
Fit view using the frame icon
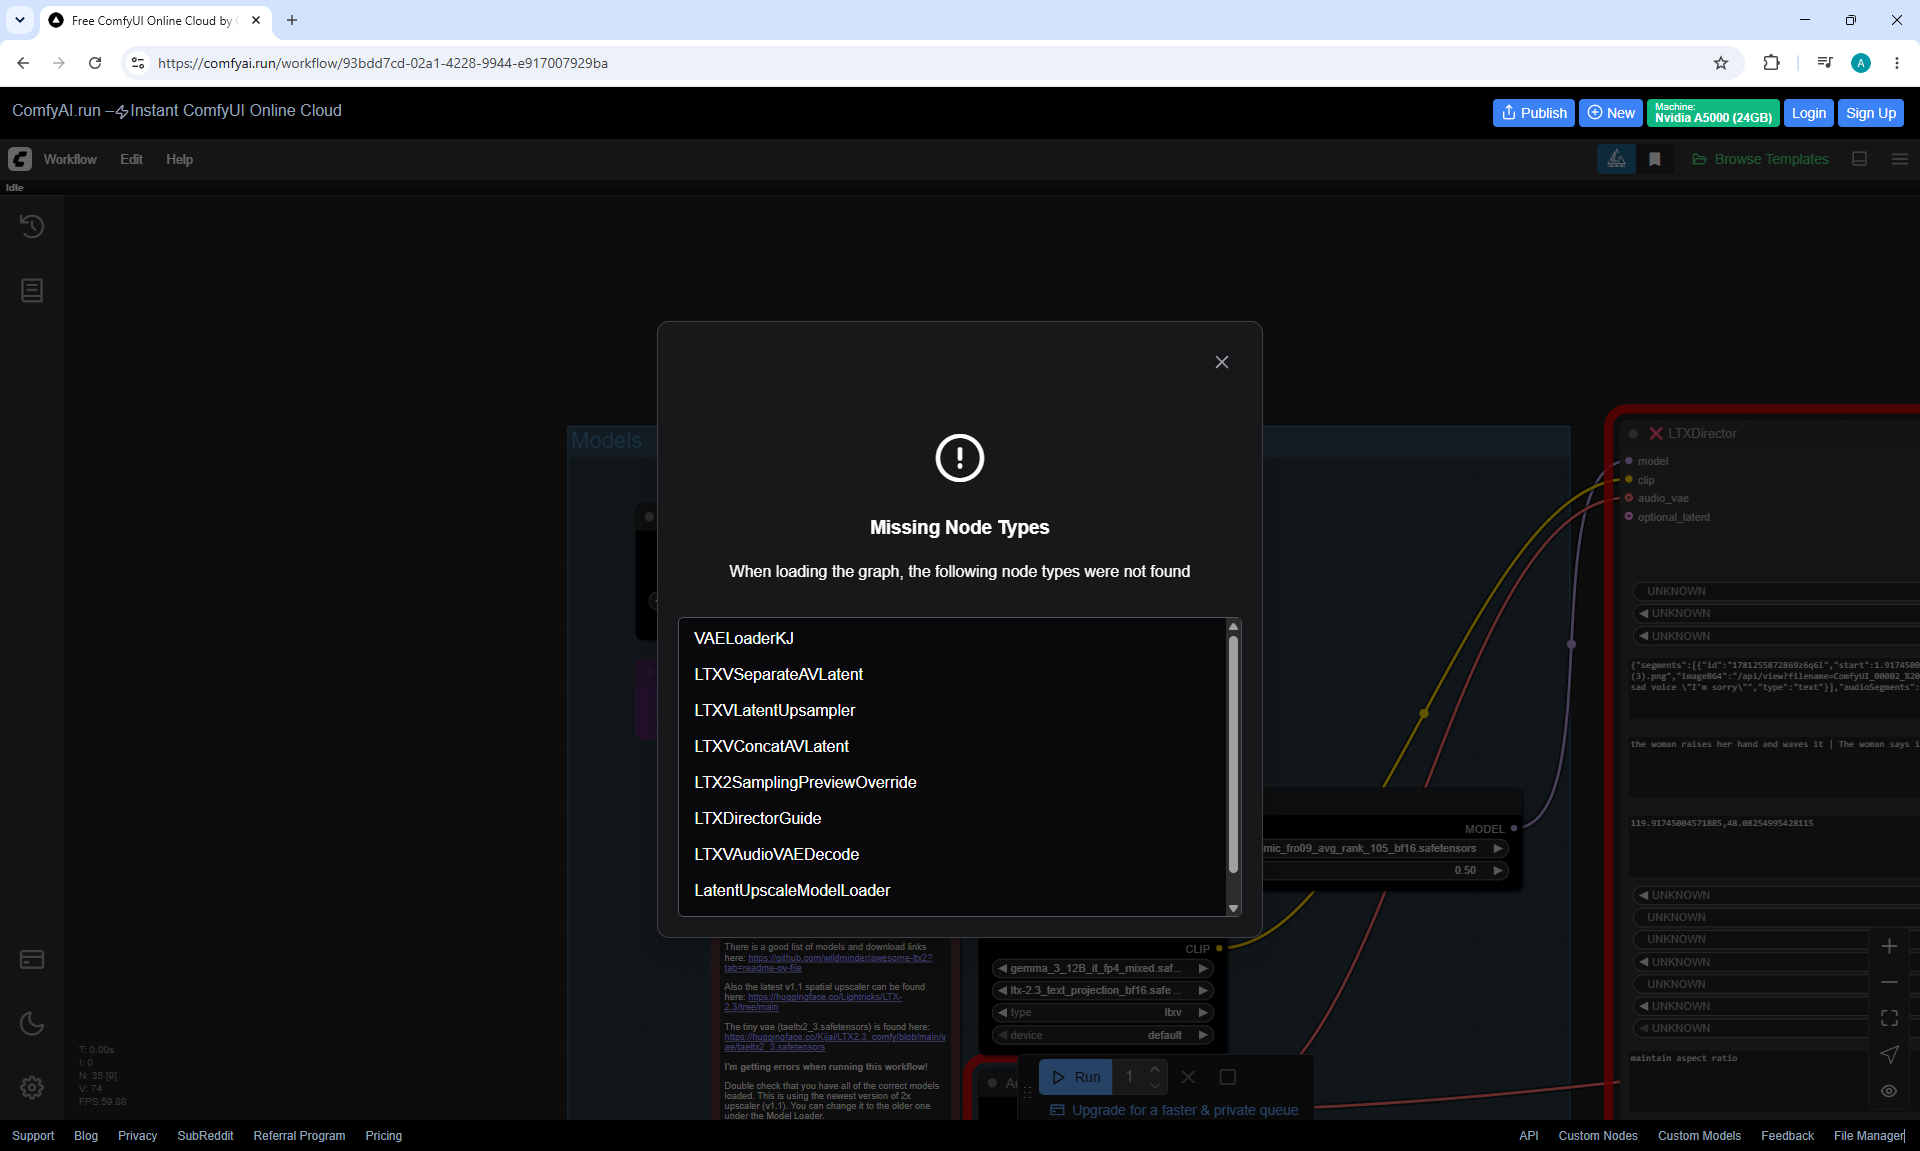click(1889, 1018)
